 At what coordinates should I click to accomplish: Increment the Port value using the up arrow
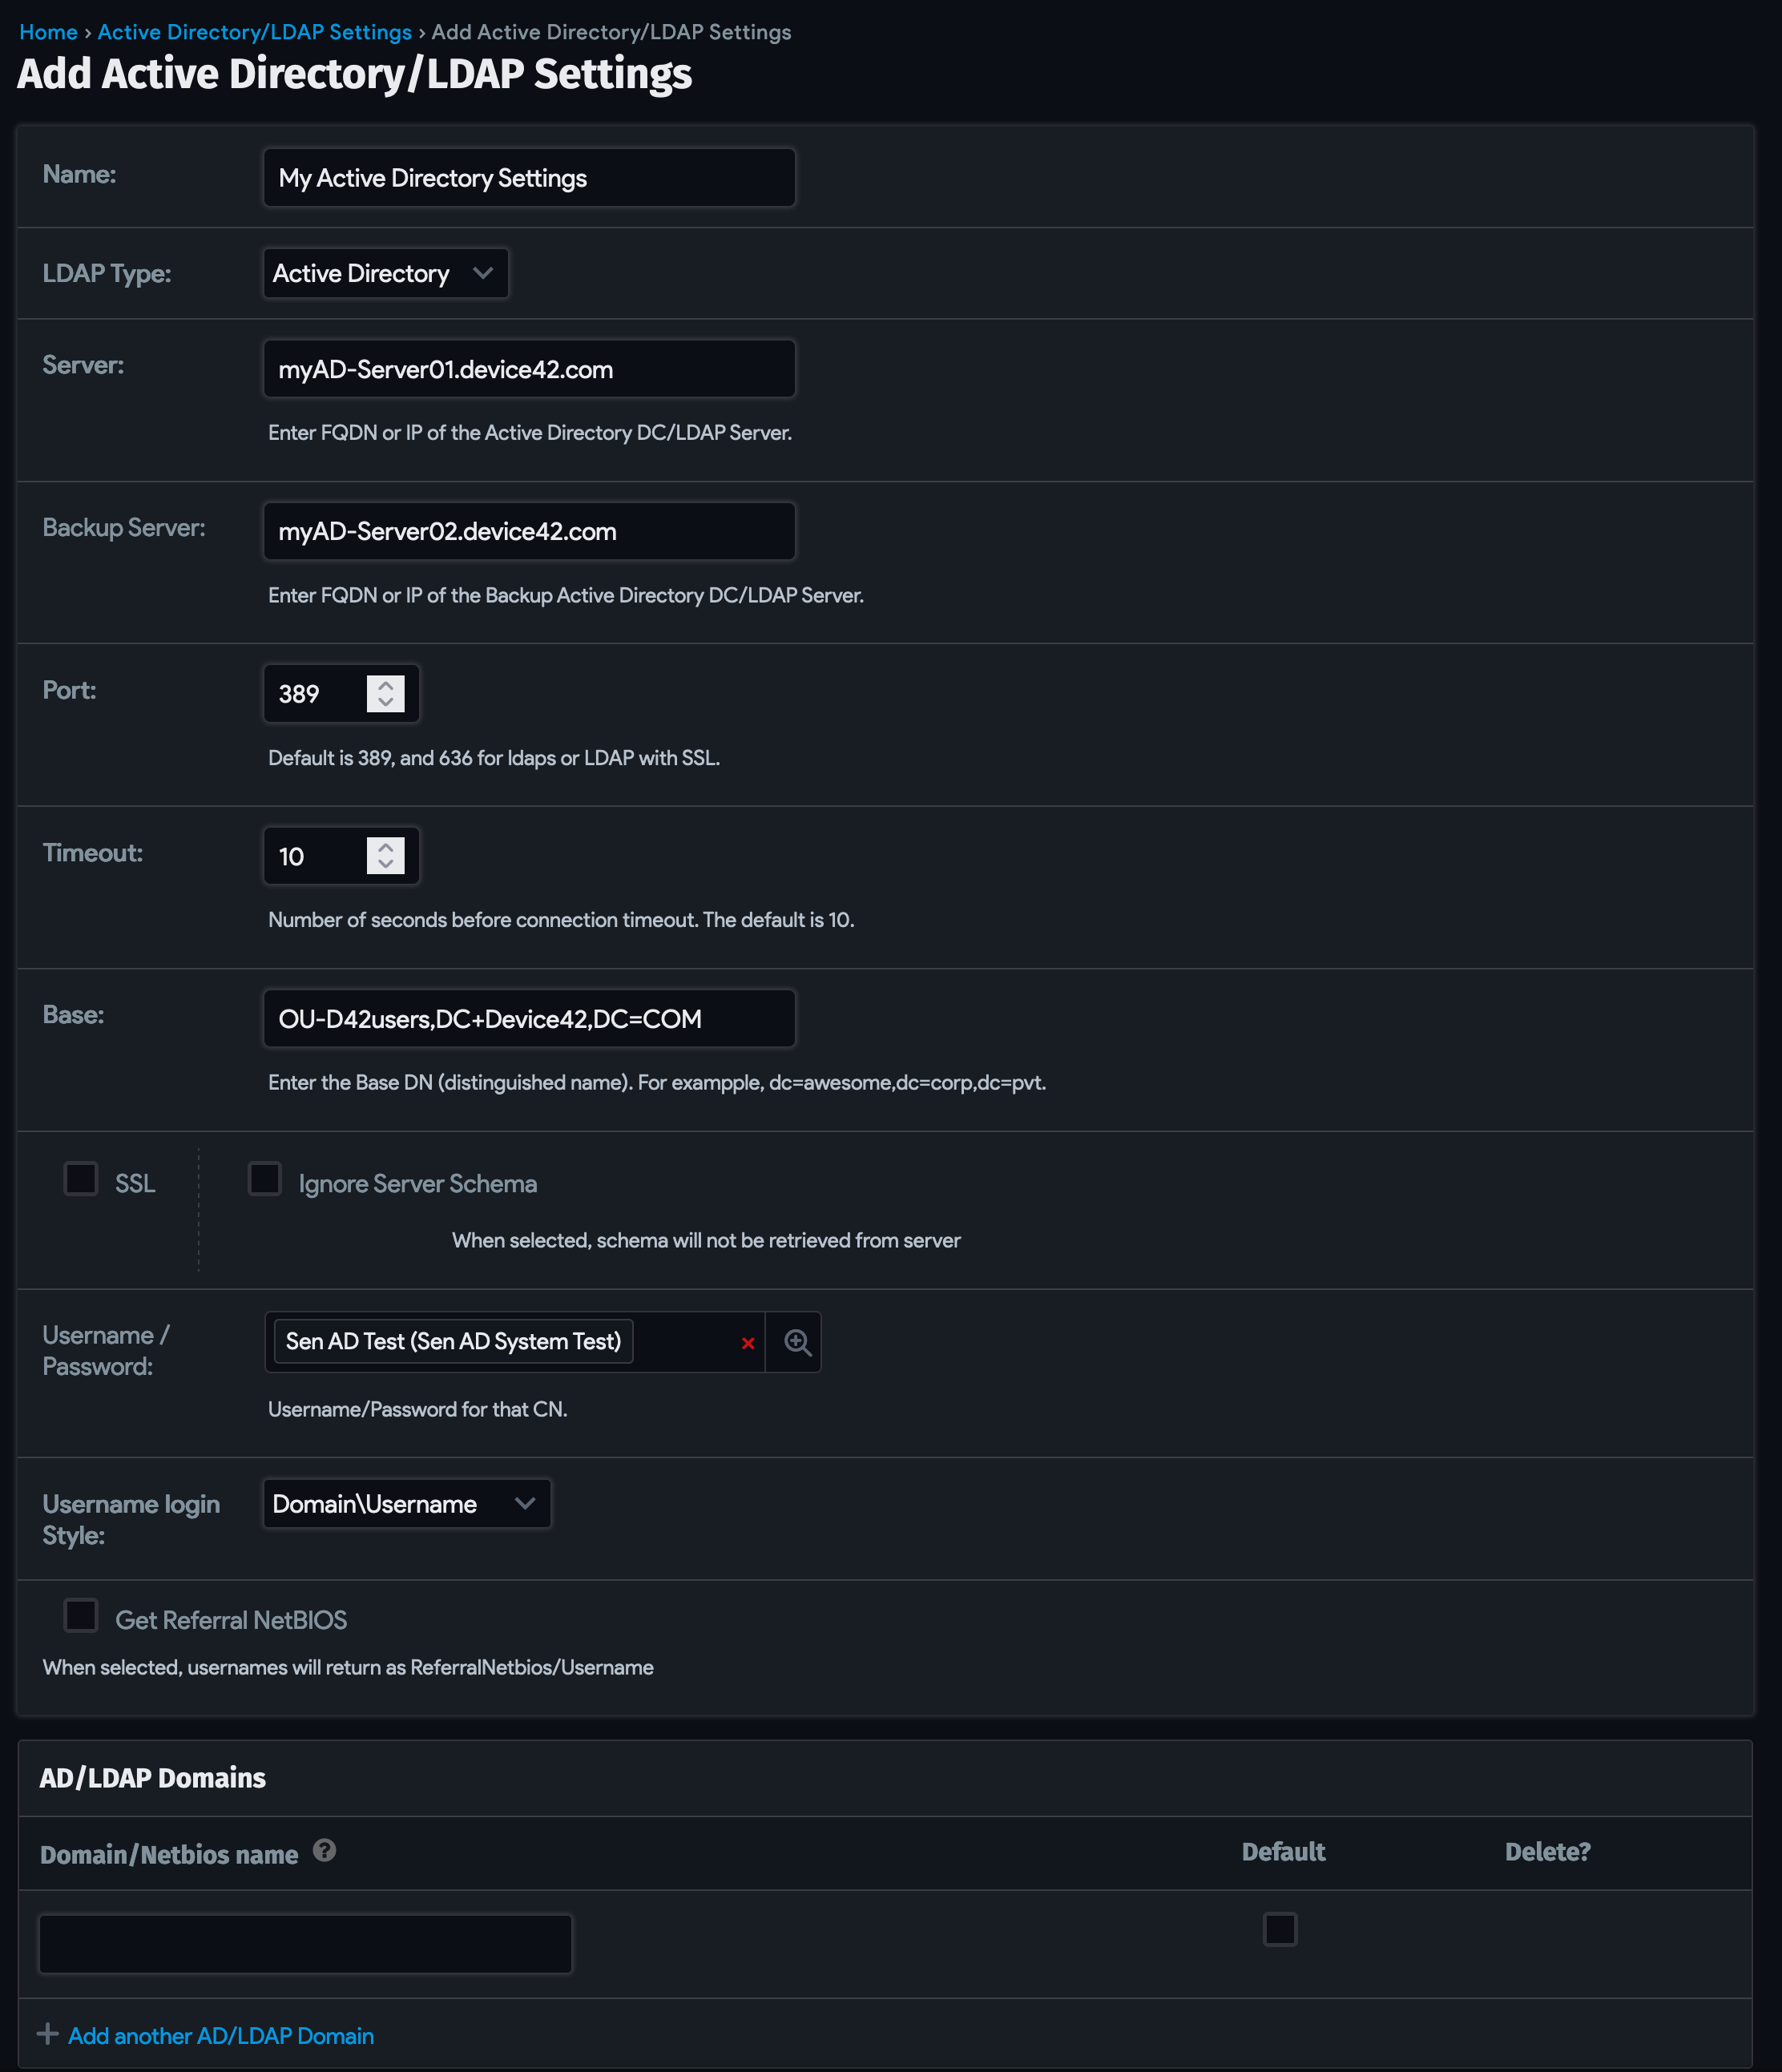(x=385, y=684)
